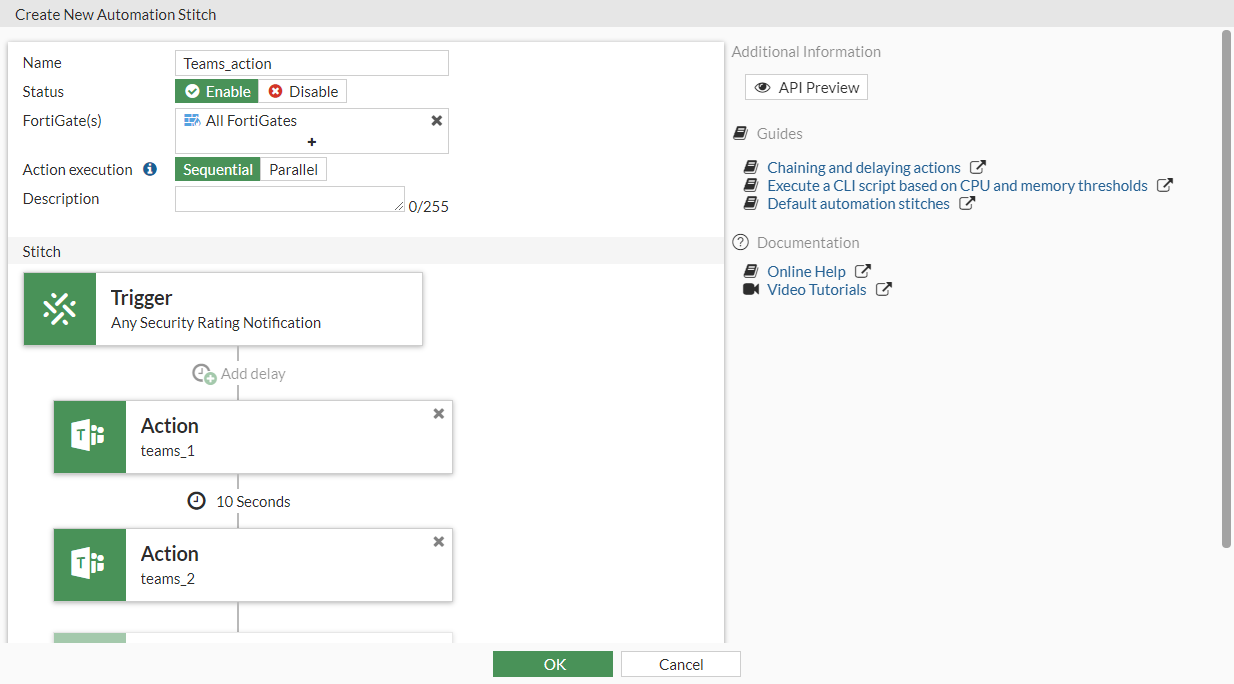Click the 10 Seconds delay clock icon

pos(197,501)
